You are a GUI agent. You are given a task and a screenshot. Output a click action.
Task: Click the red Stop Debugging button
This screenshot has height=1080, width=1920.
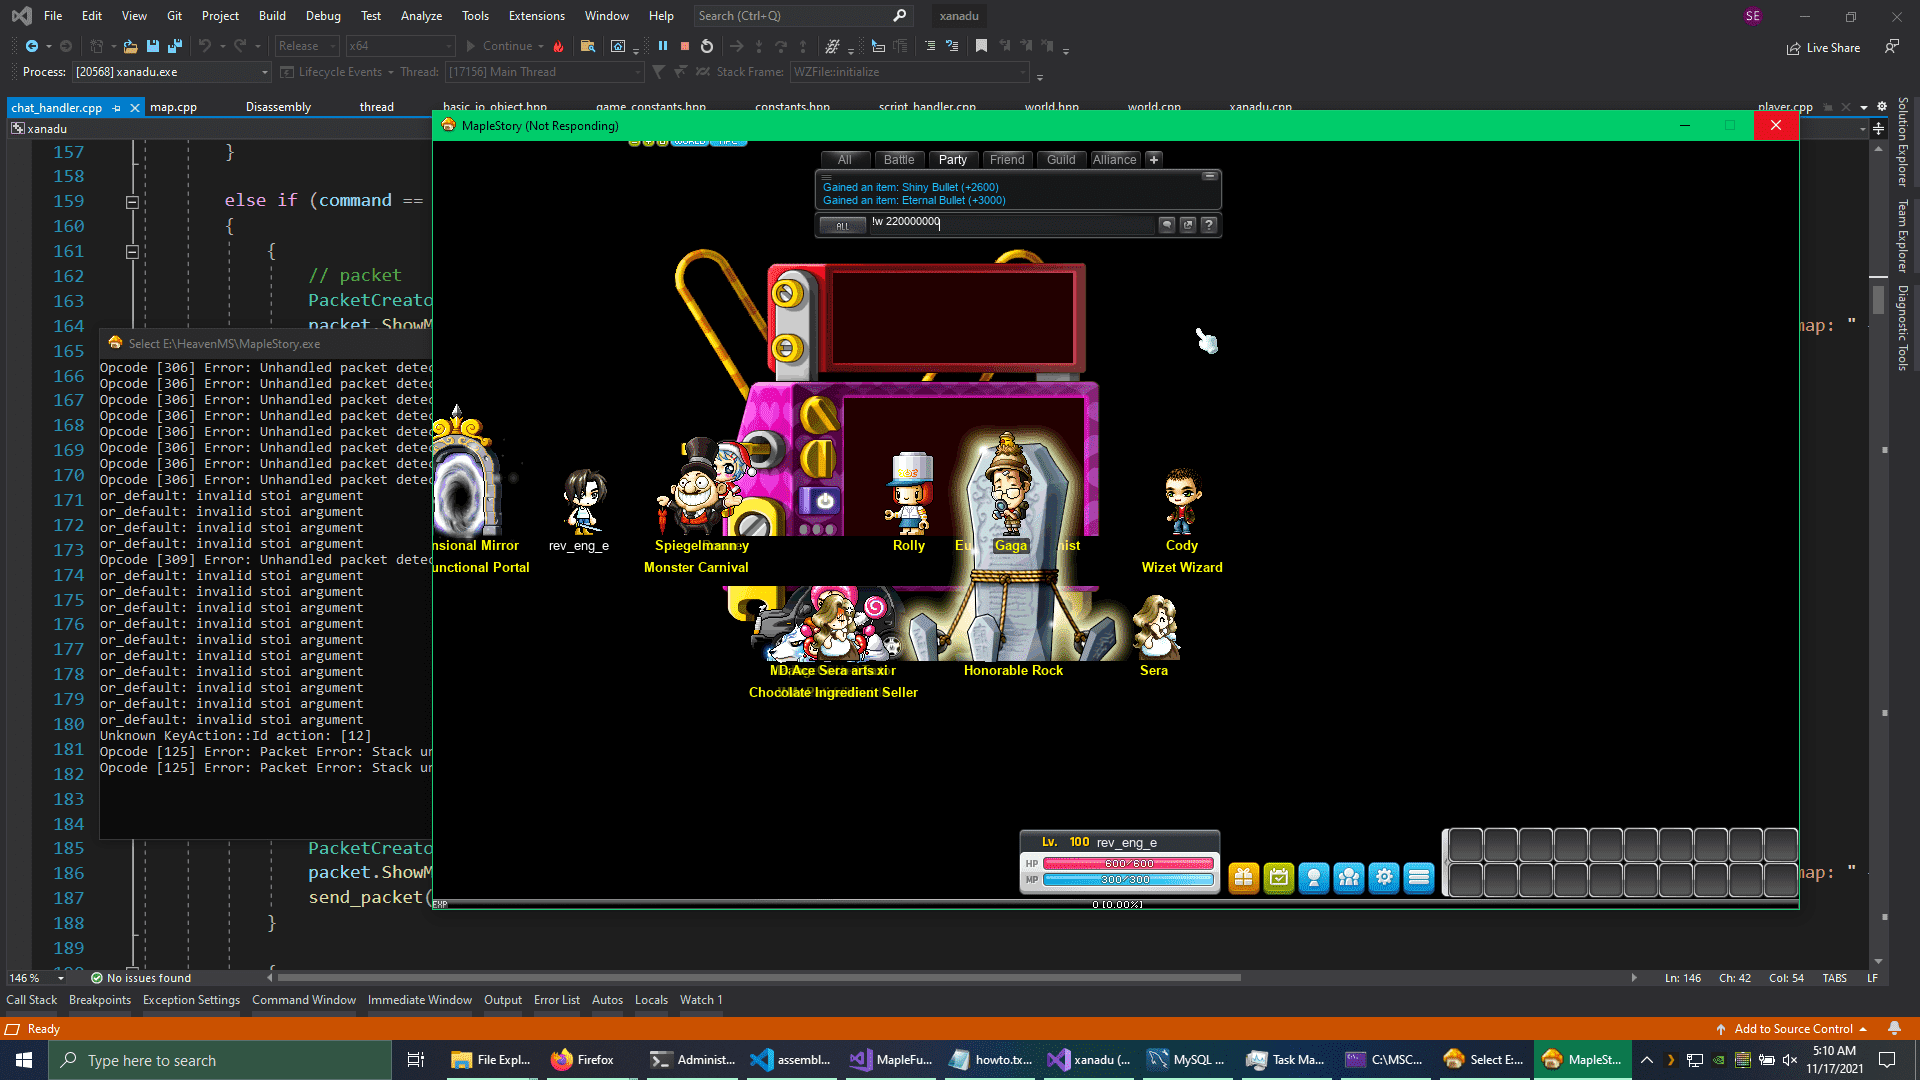(x=685, y=46)
